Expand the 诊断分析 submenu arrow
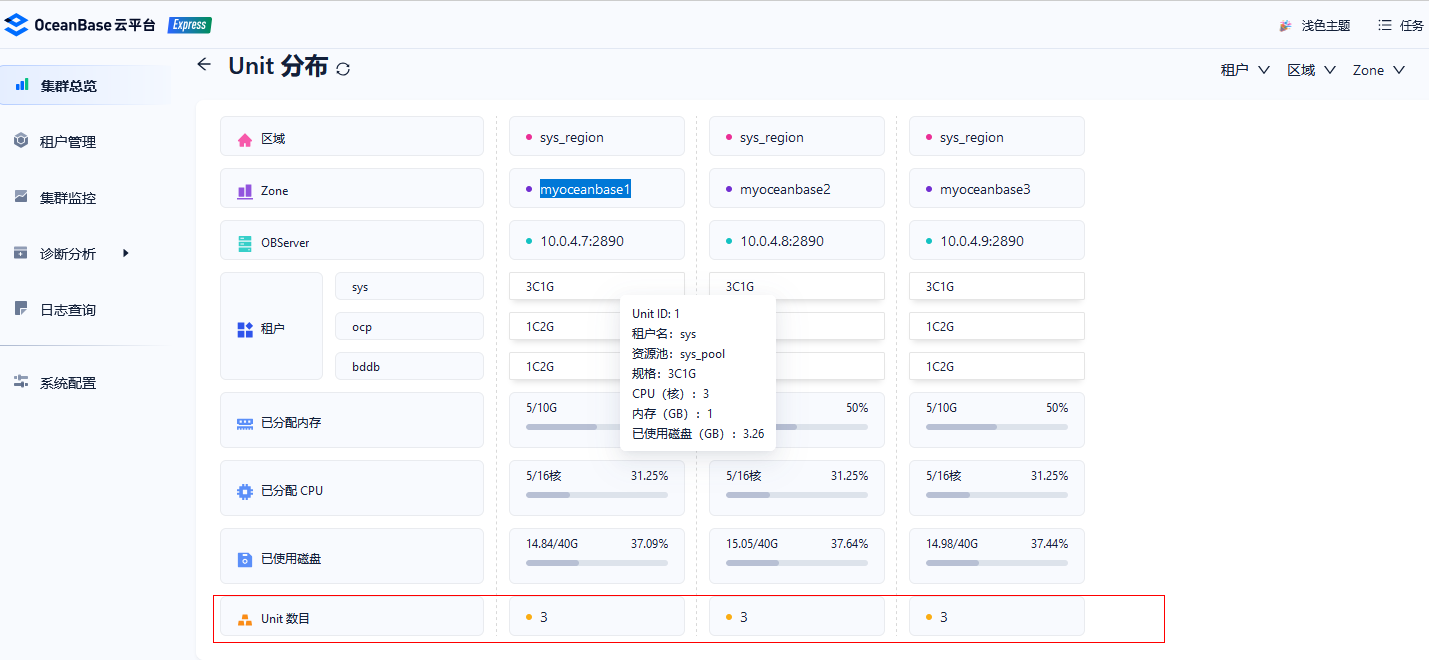The width and height of the screenshot is (1429, 660). [126, 253]
